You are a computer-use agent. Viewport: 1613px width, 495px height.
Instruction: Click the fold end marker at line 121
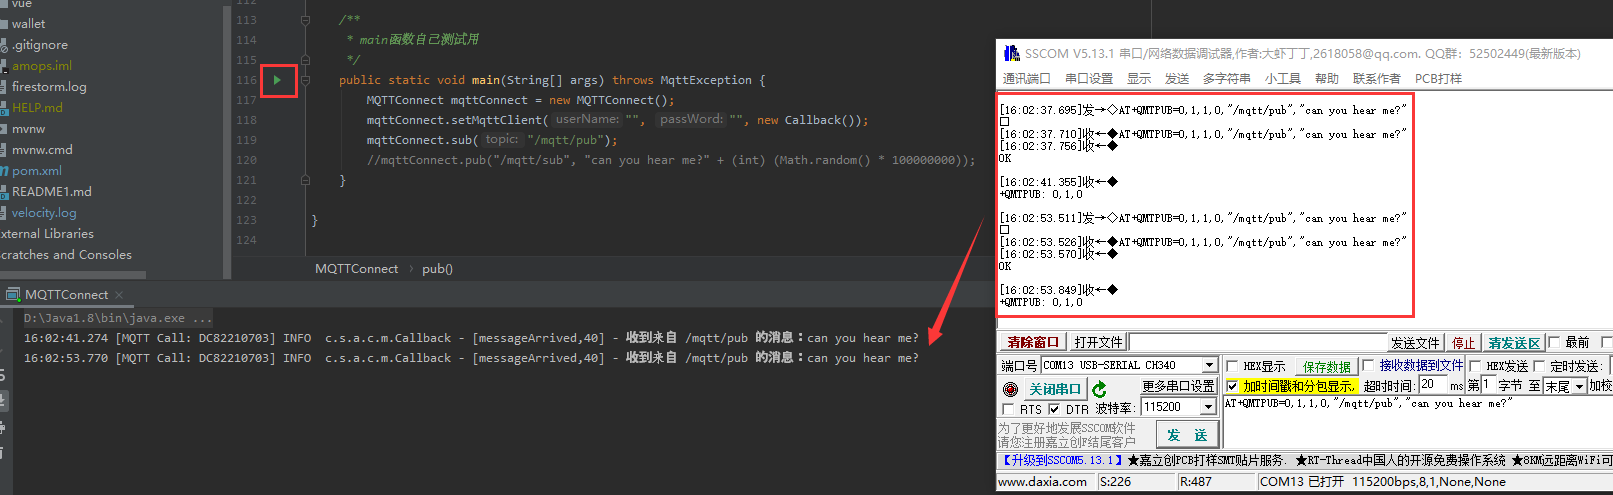point(306,180)
